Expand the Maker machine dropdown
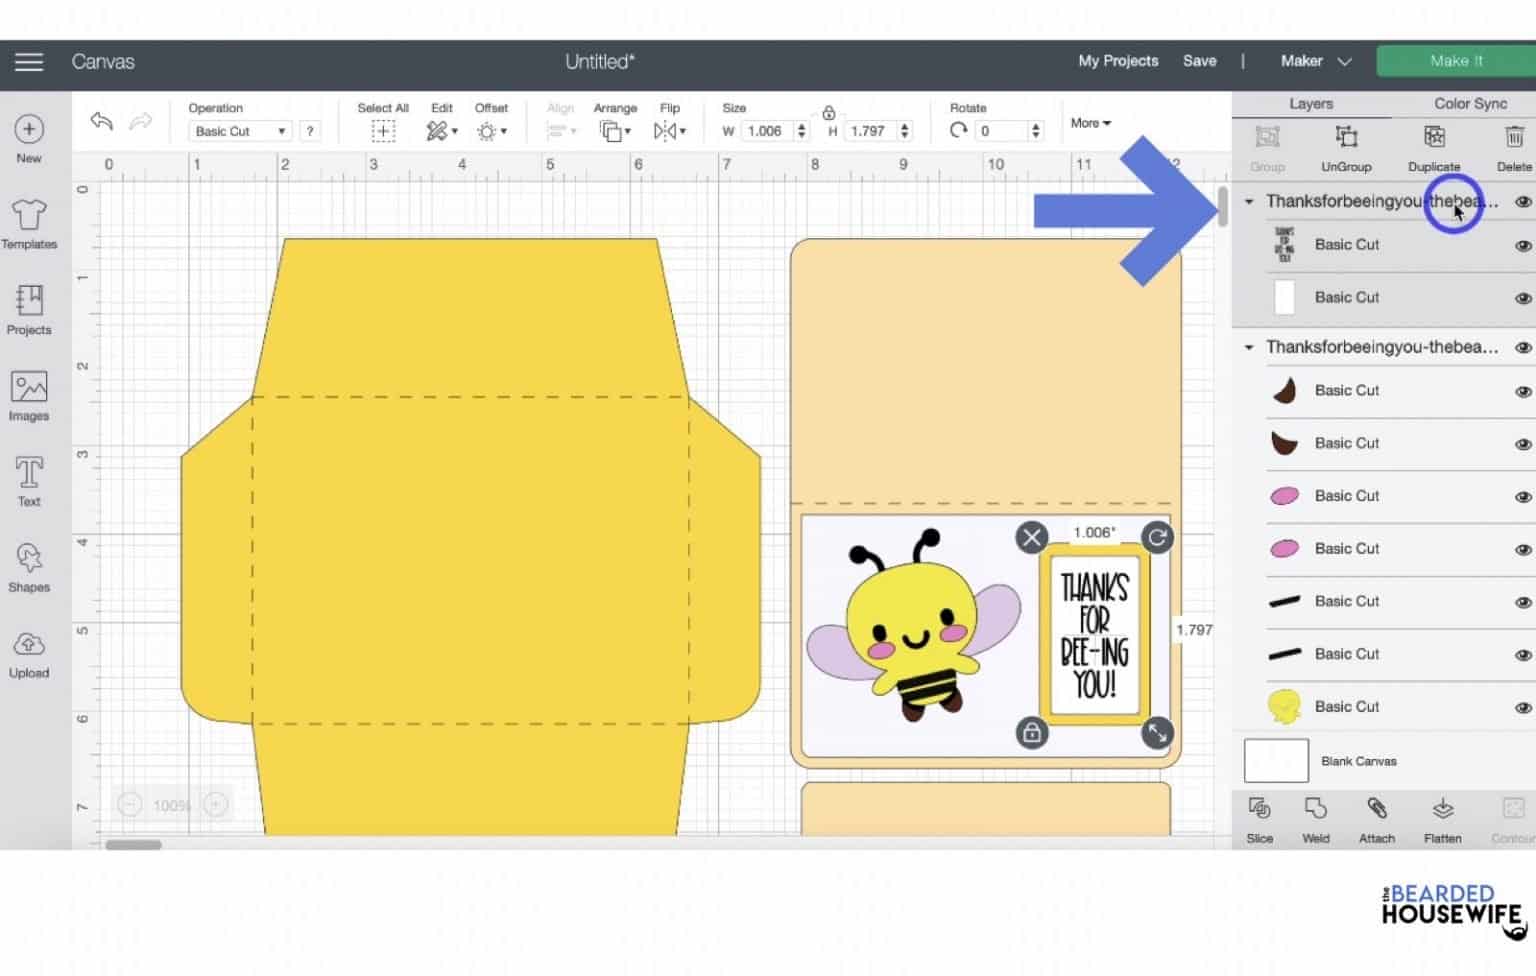The width and height of the screenshot is (1536, 976). click(x=1315, y=61)
